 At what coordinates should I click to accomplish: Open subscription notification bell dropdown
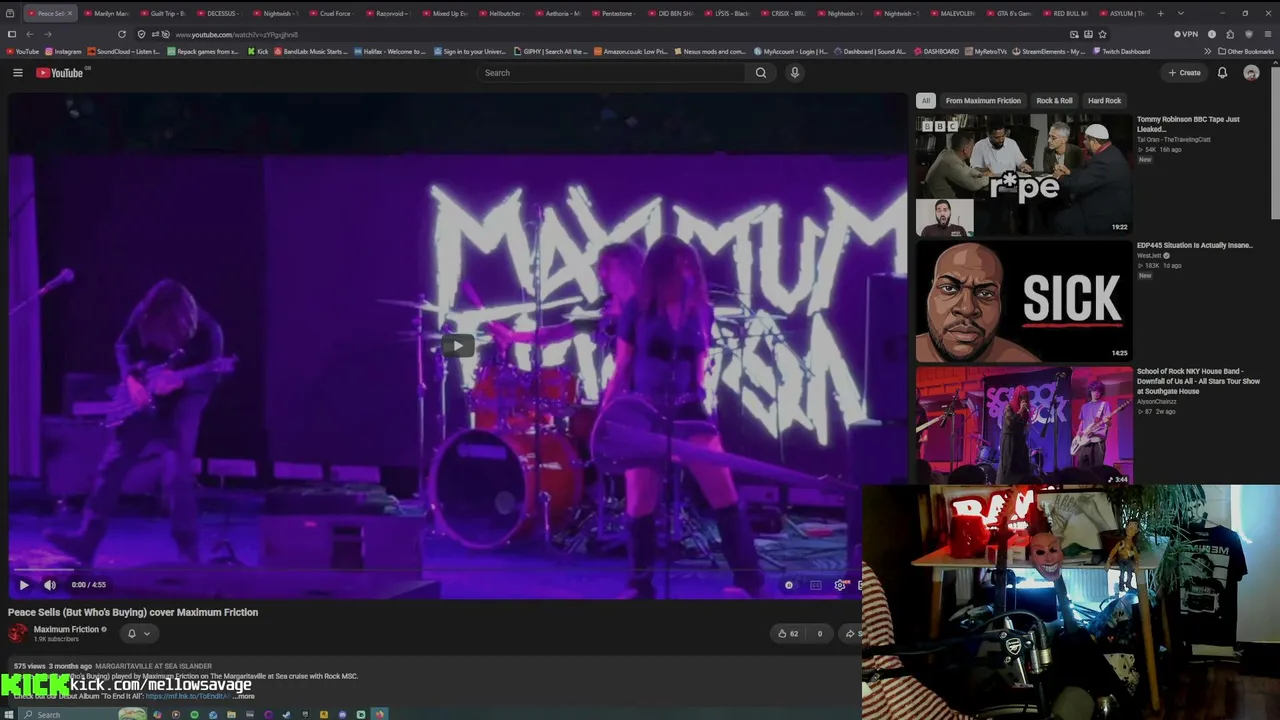pos(138,633)
